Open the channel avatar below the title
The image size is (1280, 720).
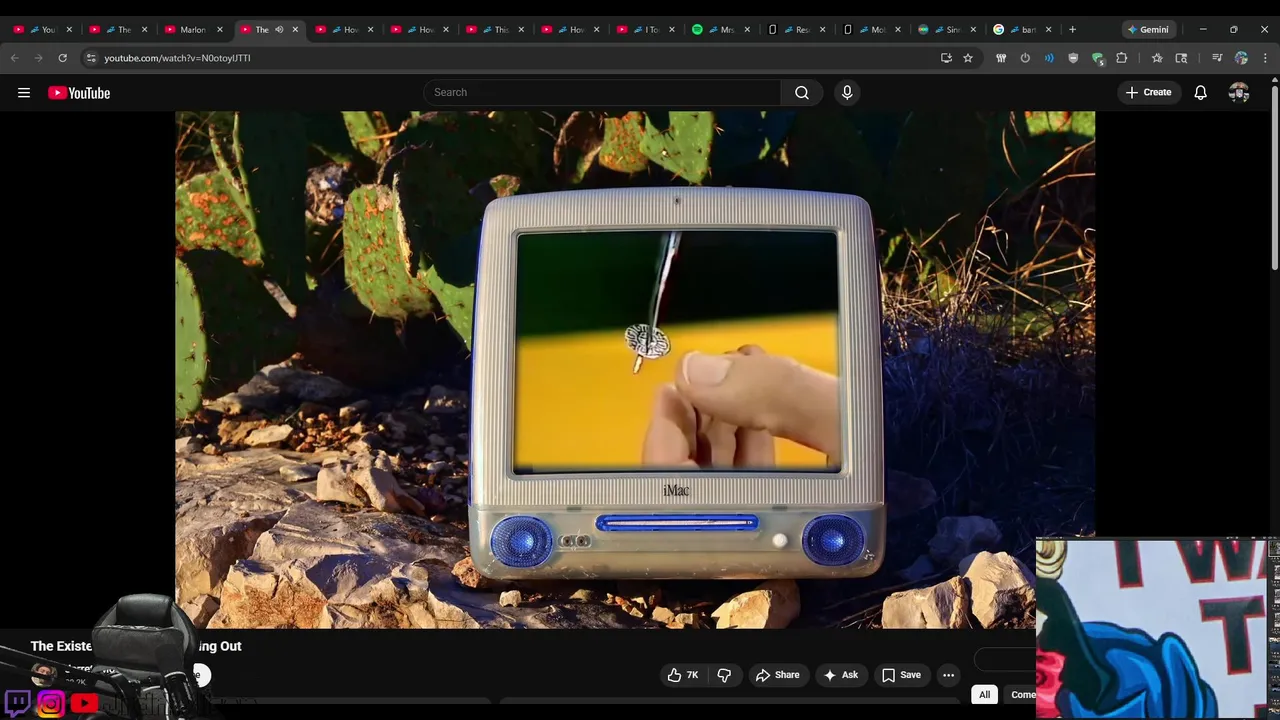pyautogui.click(x=43, y=675)
